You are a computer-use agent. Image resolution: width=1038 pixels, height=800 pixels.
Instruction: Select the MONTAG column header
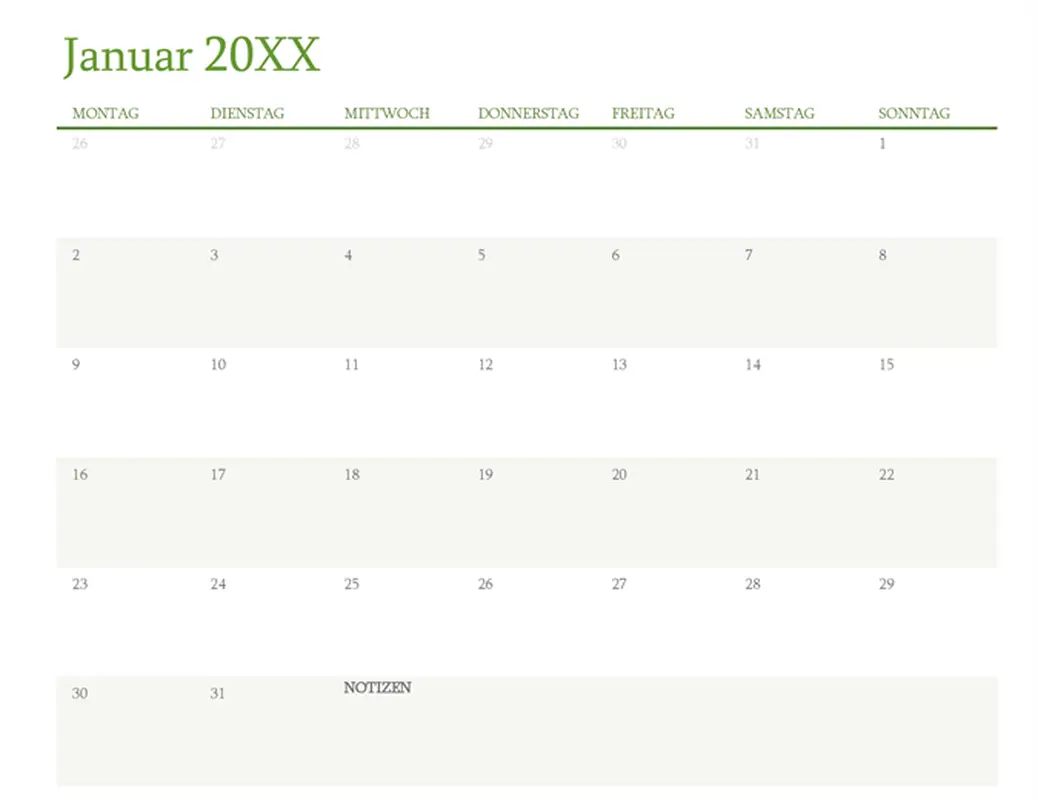tap(106, 113)
